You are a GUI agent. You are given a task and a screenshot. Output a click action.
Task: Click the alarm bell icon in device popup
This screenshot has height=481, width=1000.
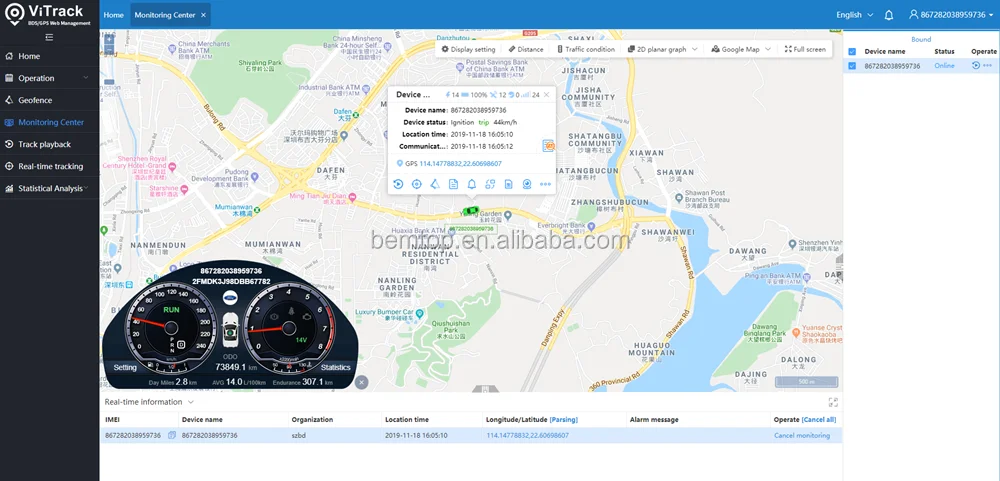click(x=472, y=184)
